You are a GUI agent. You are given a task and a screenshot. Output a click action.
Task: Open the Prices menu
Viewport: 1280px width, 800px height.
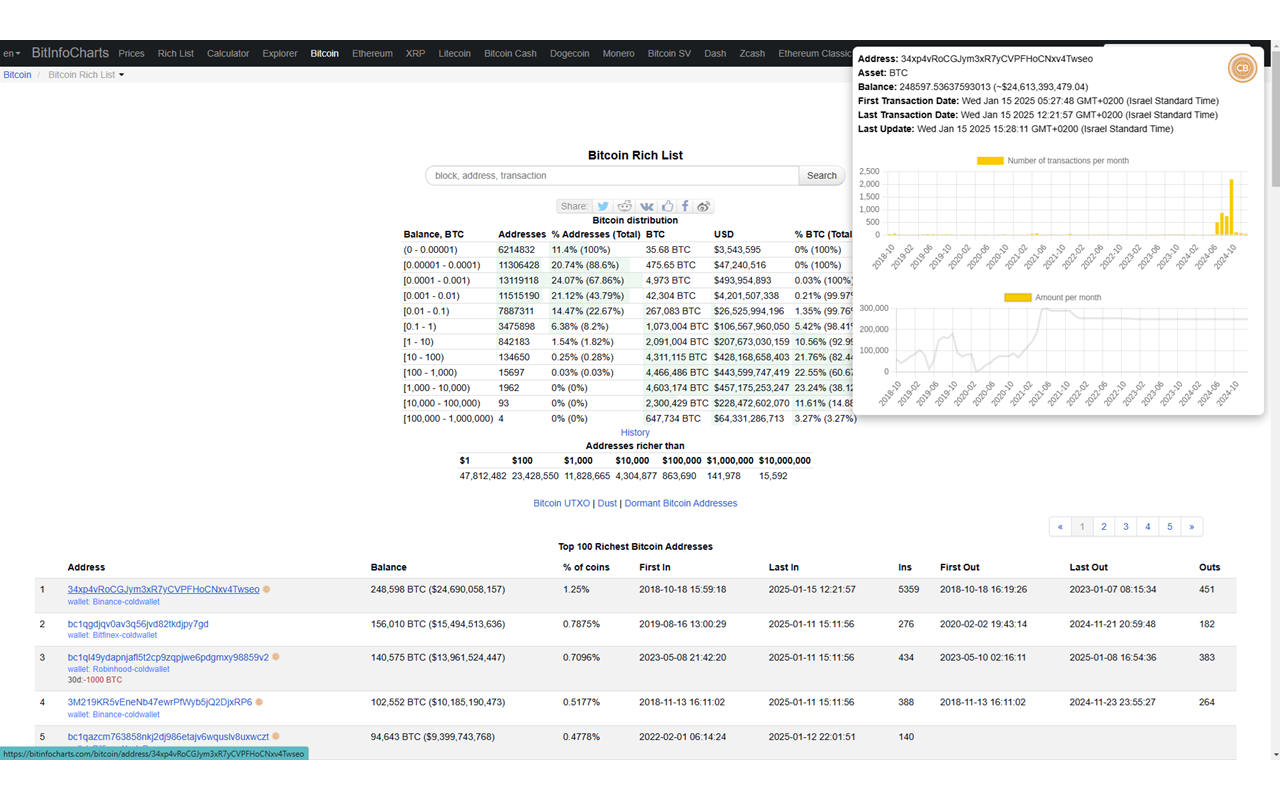pyautogui.click(x=131, y=54)
